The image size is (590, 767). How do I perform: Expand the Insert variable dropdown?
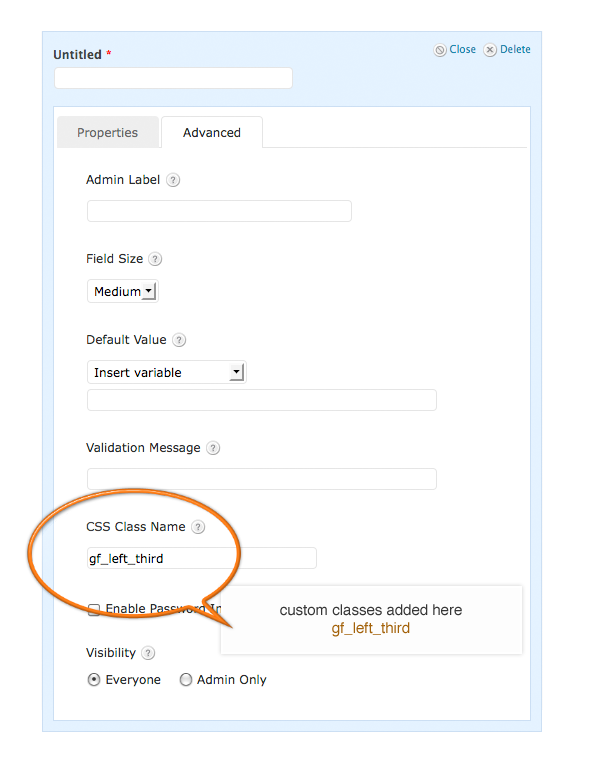pos(166,373)
